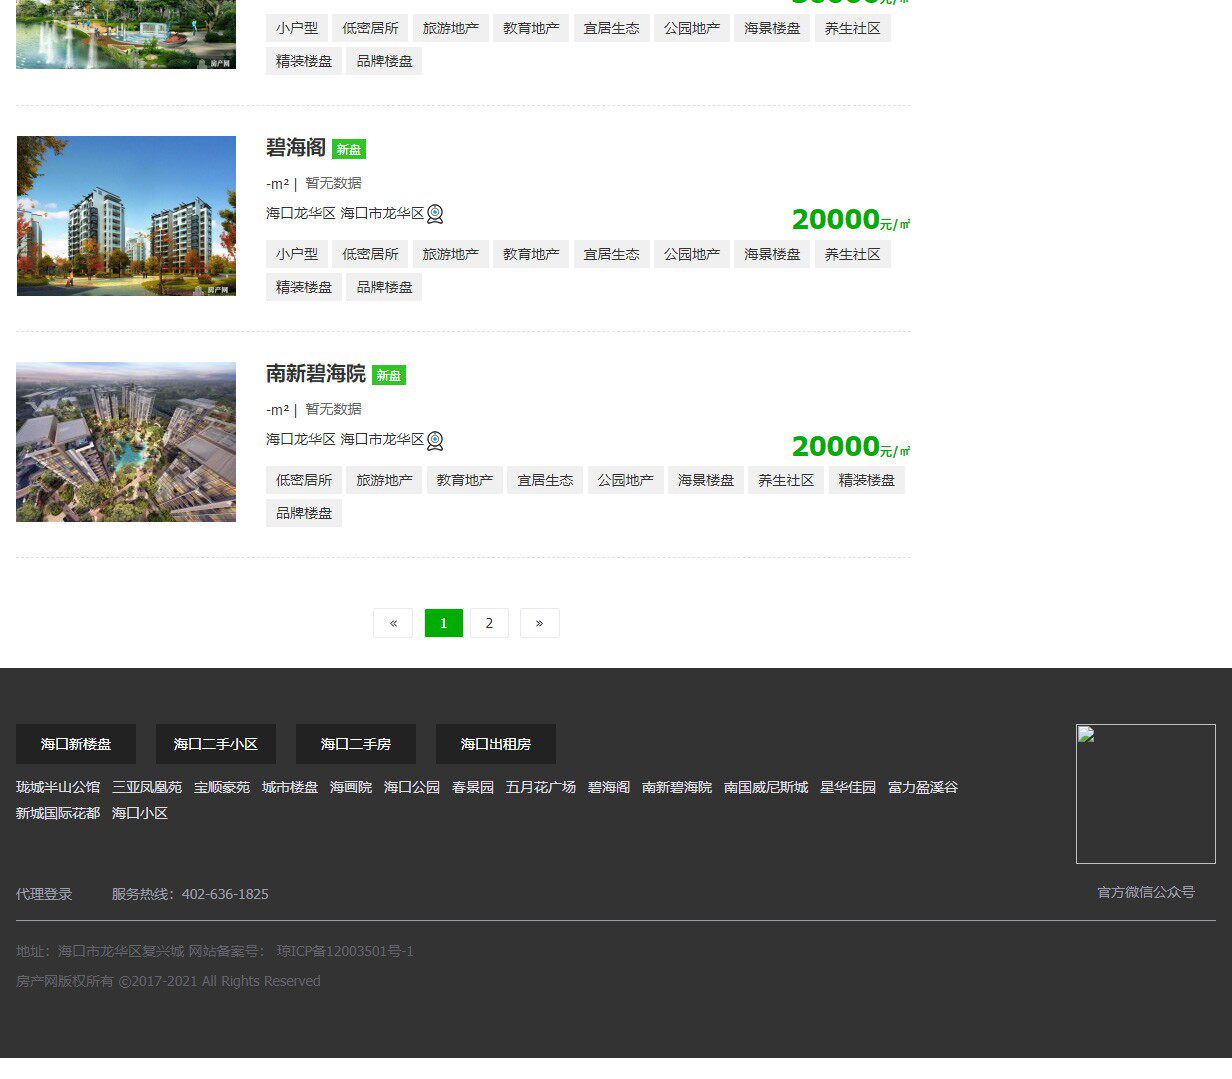Click the 新盘 badge next to 碧海阁

click(348, 148)
